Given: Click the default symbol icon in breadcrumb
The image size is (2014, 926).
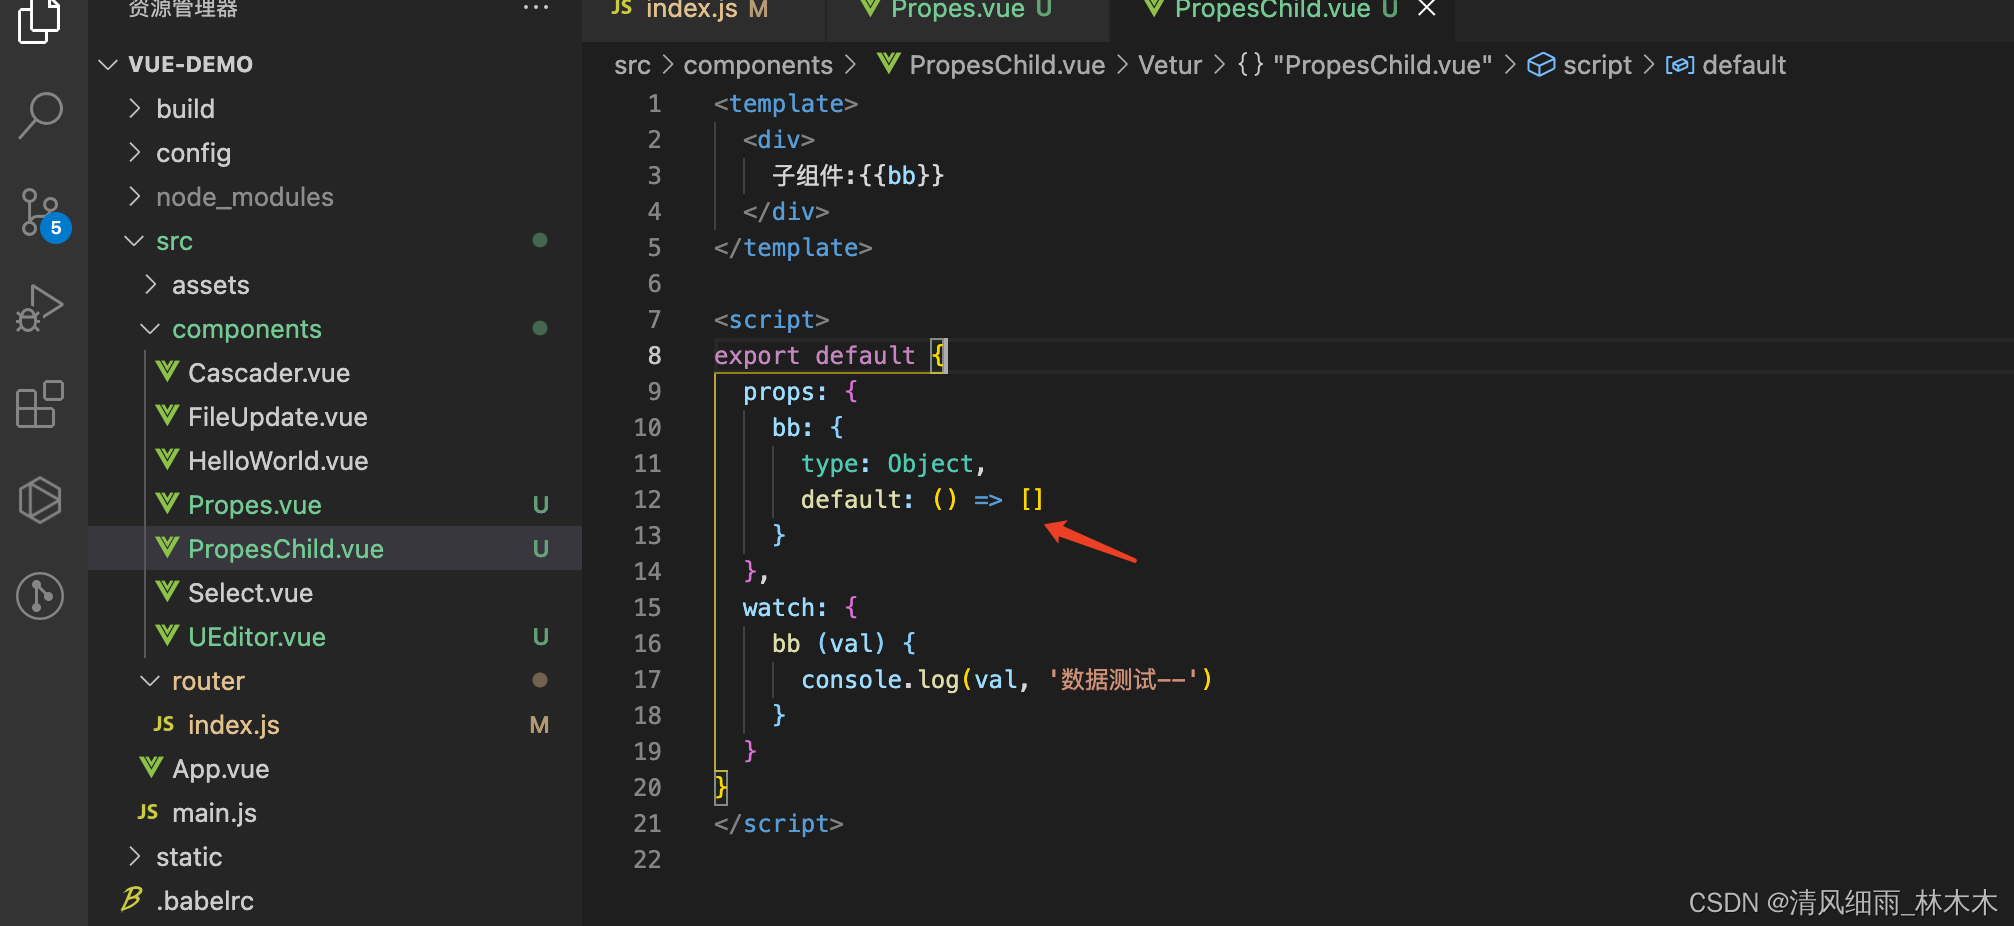Looking at the screenshot, I should coord(1680,65).
